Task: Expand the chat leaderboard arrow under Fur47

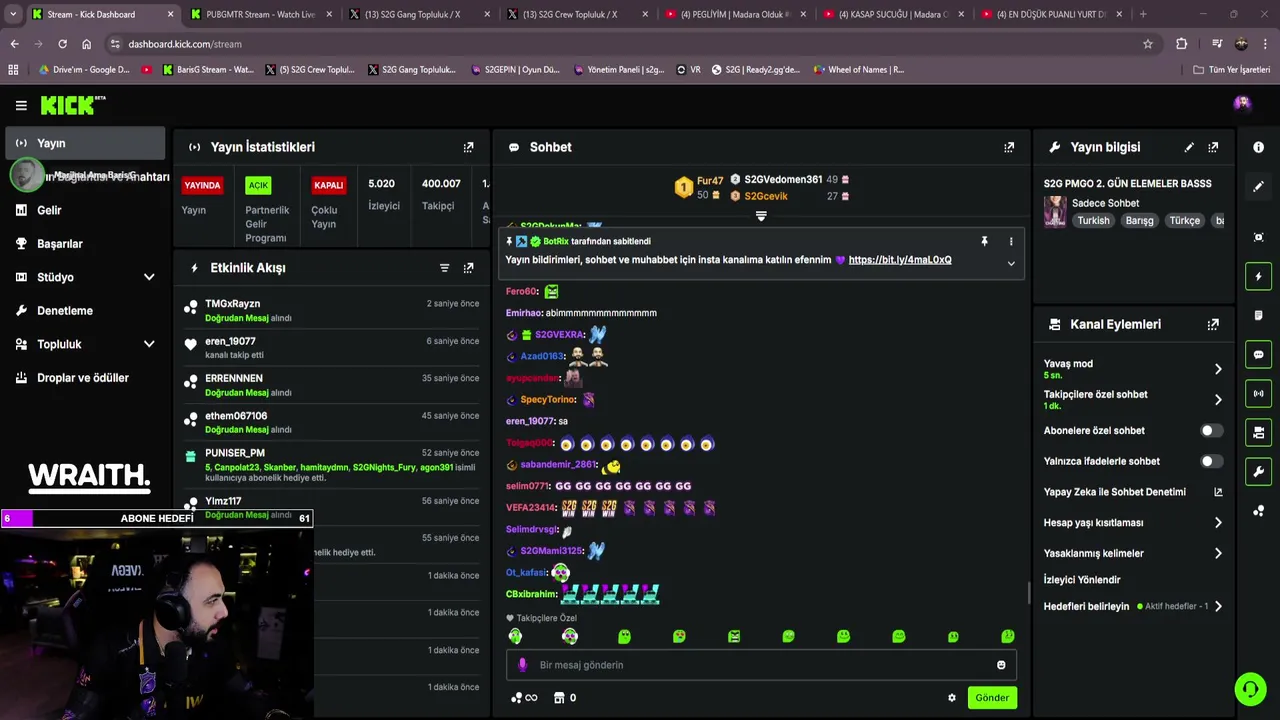Action: [x=761, y=216]
